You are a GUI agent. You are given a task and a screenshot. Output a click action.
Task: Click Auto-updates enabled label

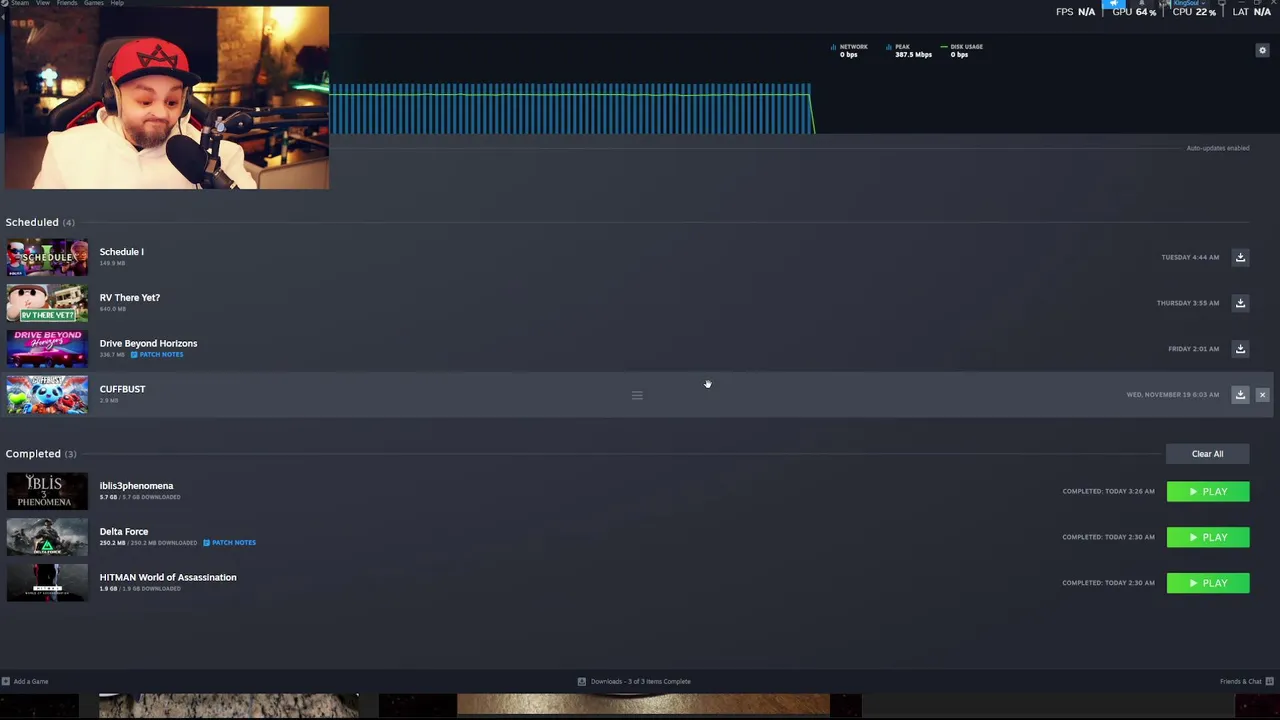click(x=1217, y=148)
